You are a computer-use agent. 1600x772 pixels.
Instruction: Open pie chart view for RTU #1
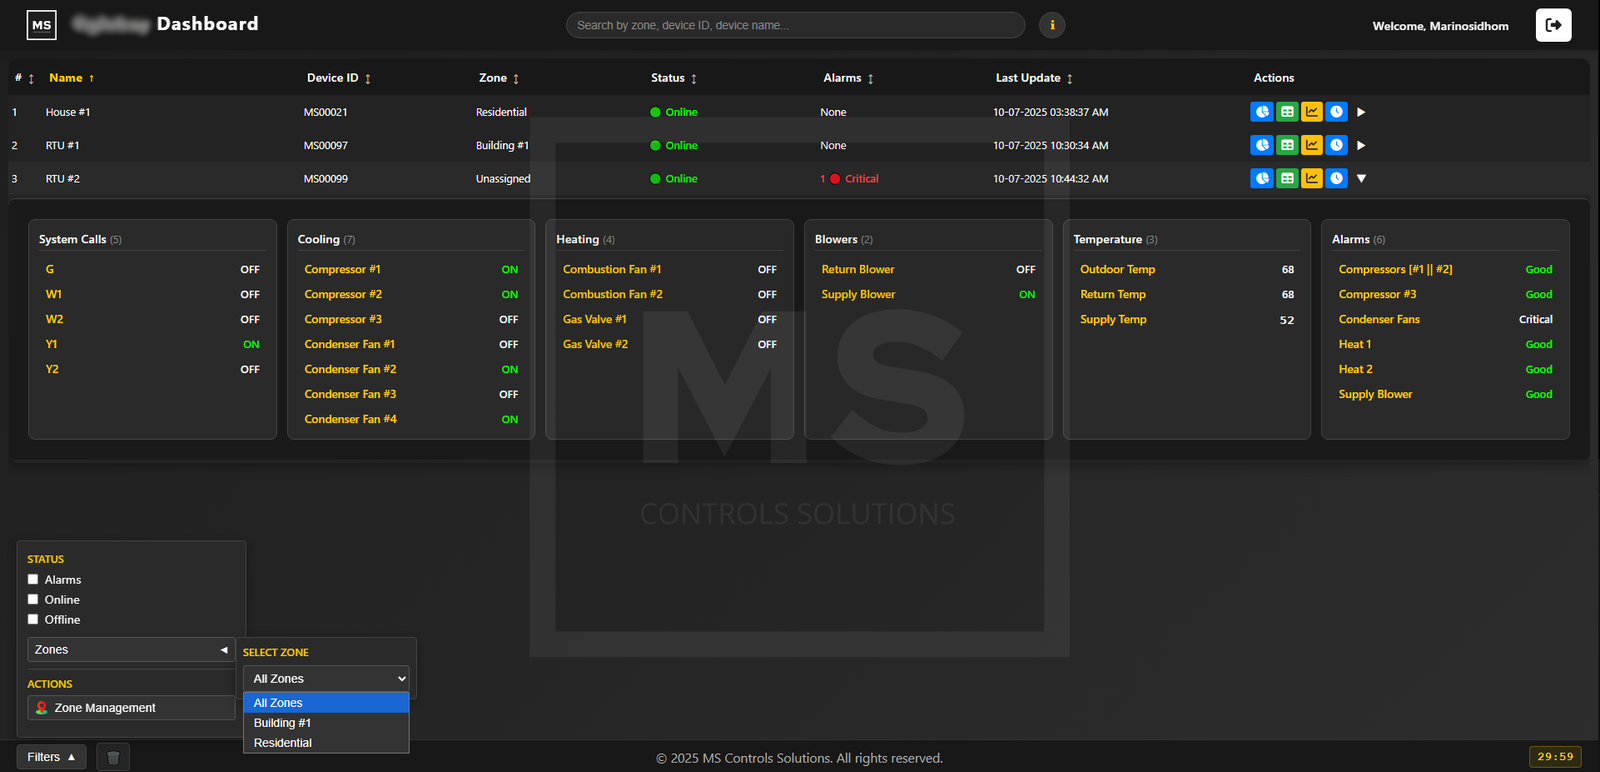pos(1262,145)
